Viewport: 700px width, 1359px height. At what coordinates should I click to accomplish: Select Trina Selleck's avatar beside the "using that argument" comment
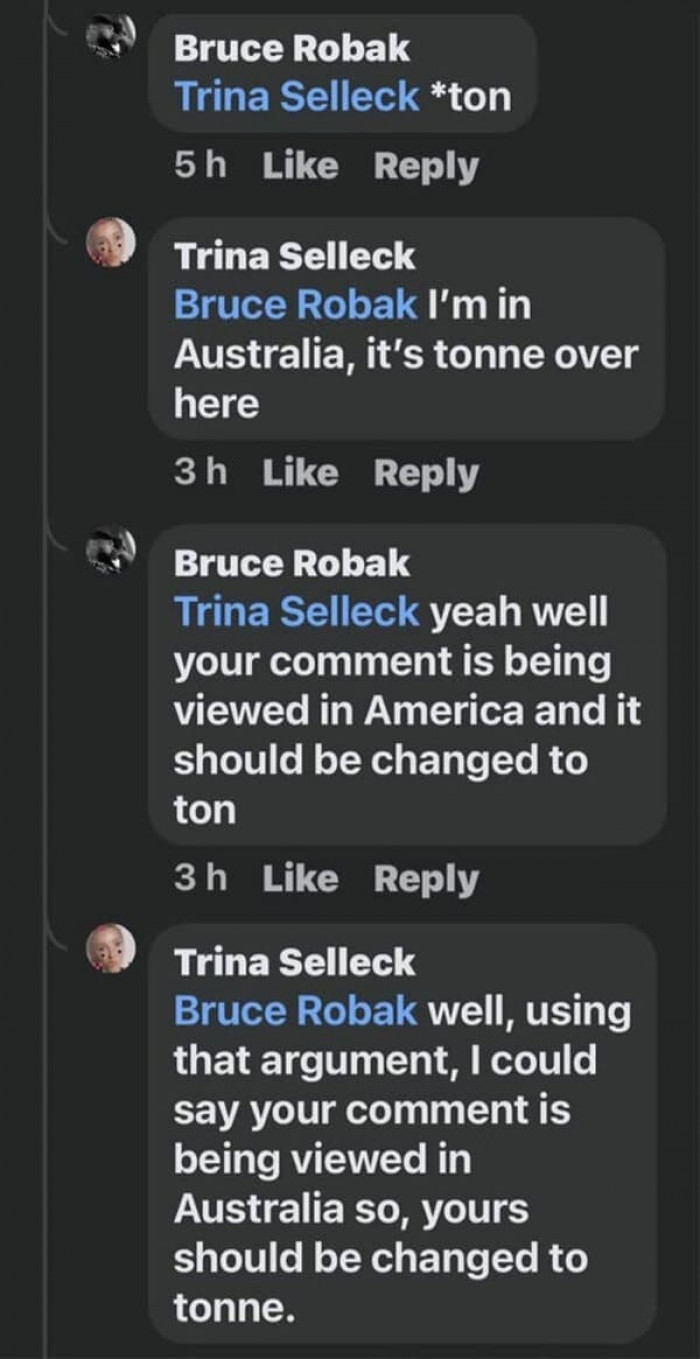click(x=110, y=948)
